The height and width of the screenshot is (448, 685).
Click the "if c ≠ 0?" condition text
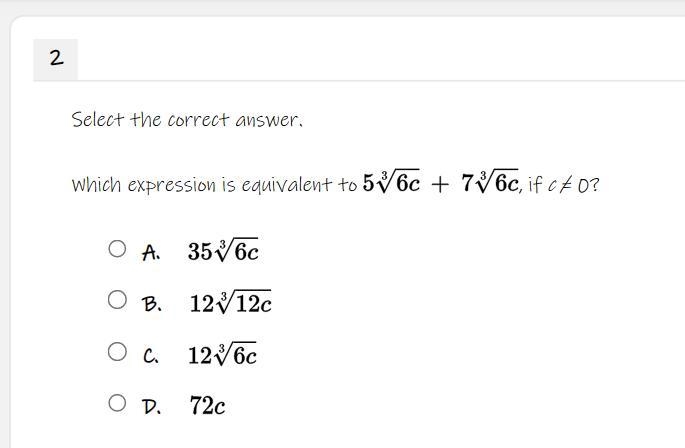pos(564,184)
